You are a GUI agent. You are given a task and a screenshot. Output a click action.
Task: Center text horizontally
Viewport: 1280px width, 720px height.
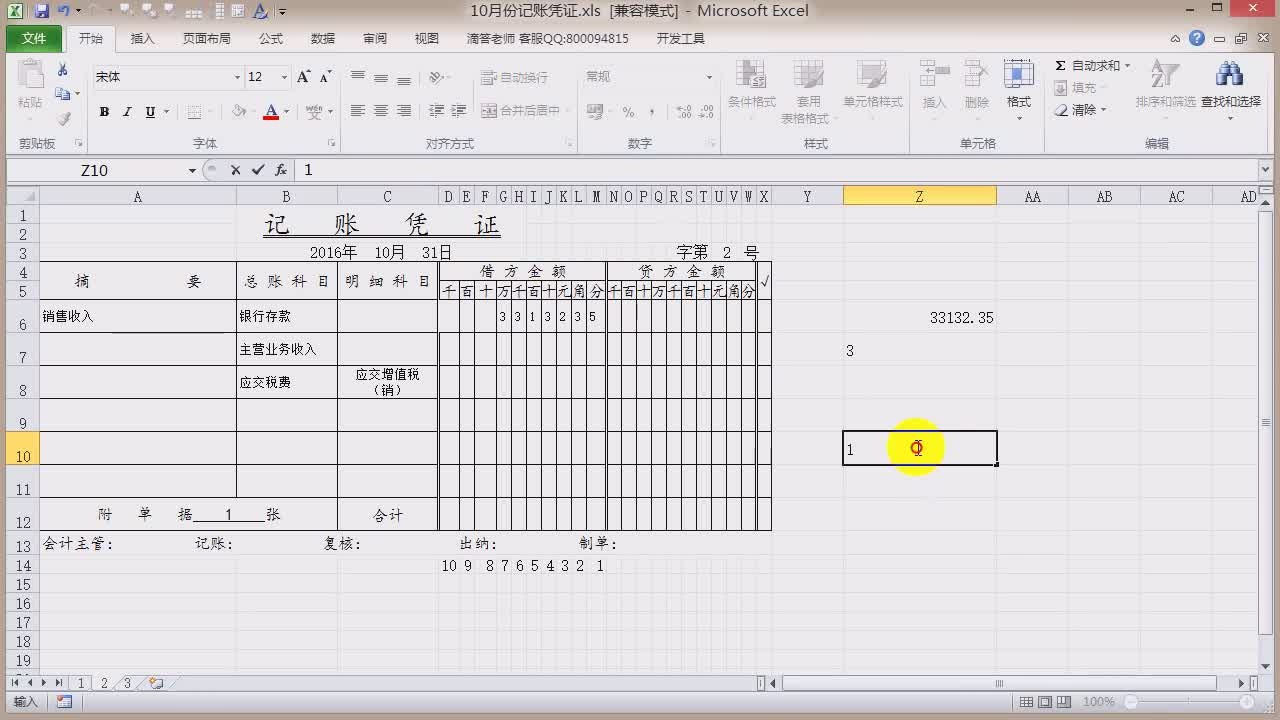[x=381, y=111]
